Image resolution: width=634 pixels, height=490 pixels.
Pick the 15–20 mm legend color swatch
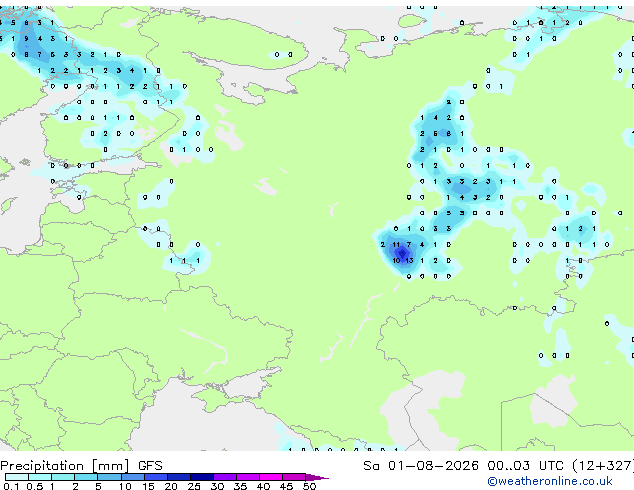[155, 477]
